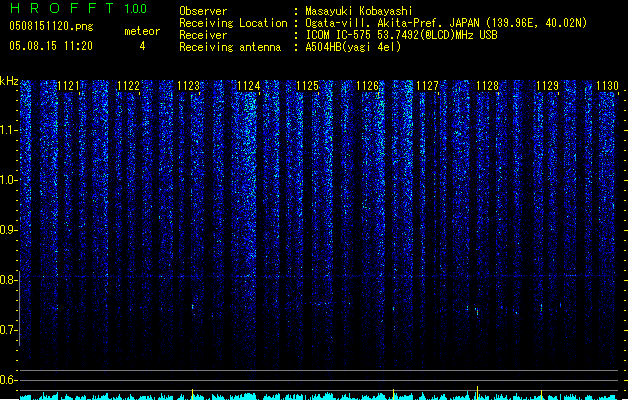Click the word meteor above the count
The width and height of the screenshot is (629, 400).
(x=142, y=31)
